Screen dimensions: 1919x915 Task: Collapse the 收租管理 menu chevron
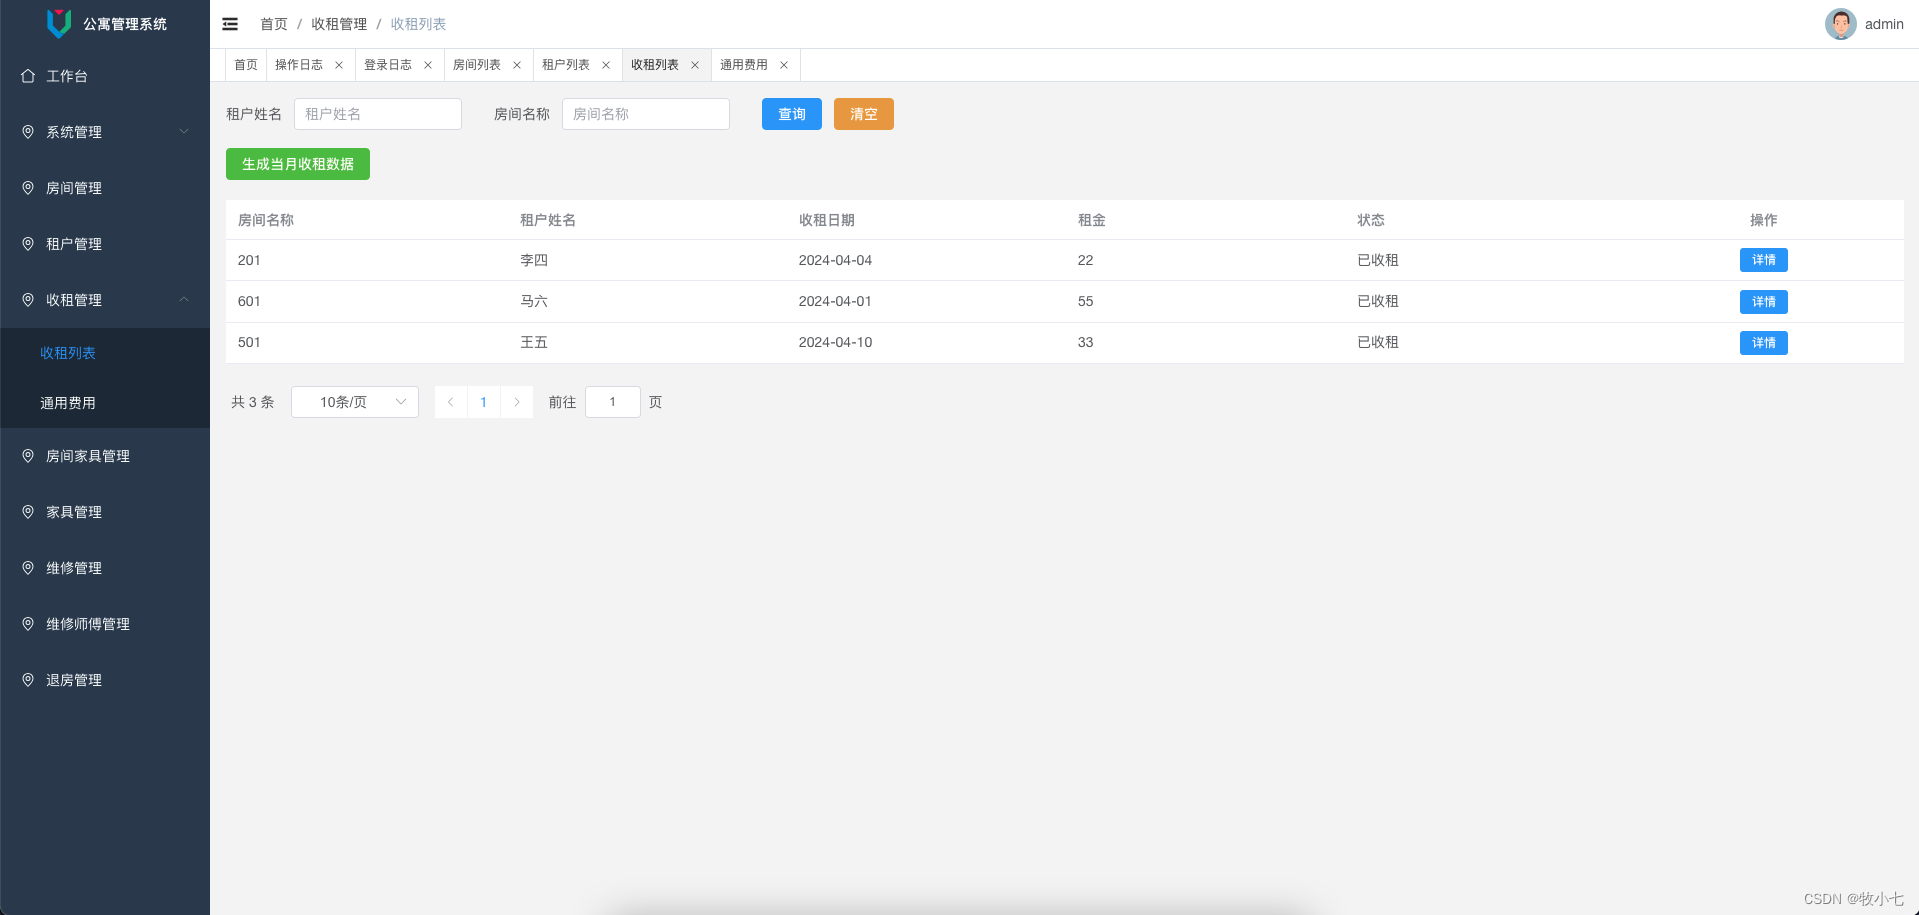coord(184,300)
